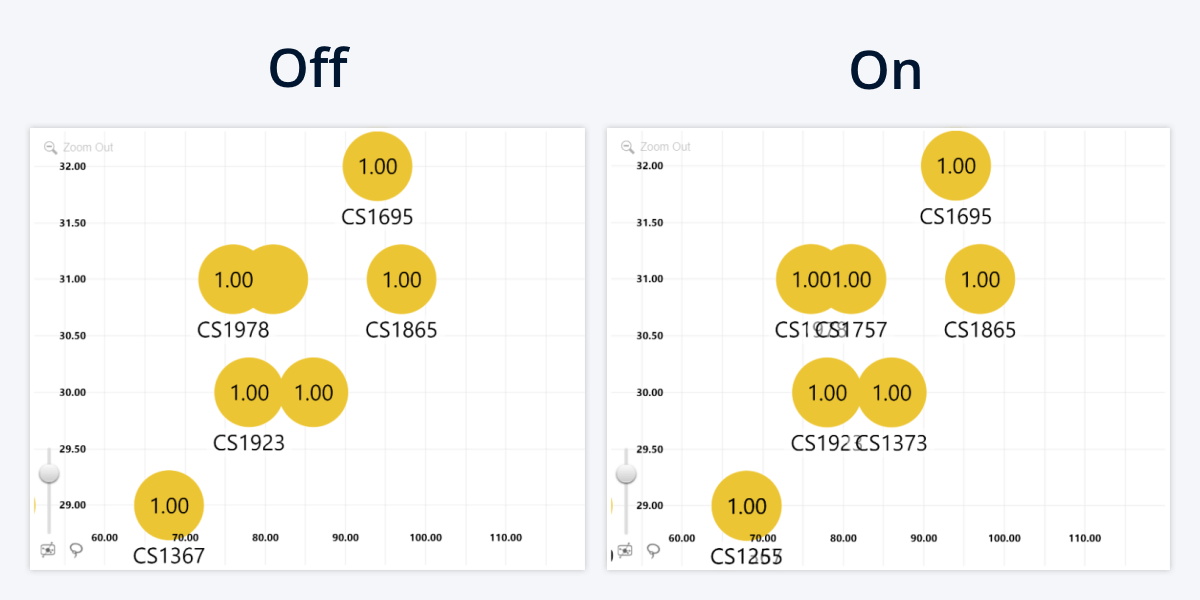Viewport: 1200px width, 600px height.
Task: Select the CS1367 bubble in the Off chart
Action: 169,506
